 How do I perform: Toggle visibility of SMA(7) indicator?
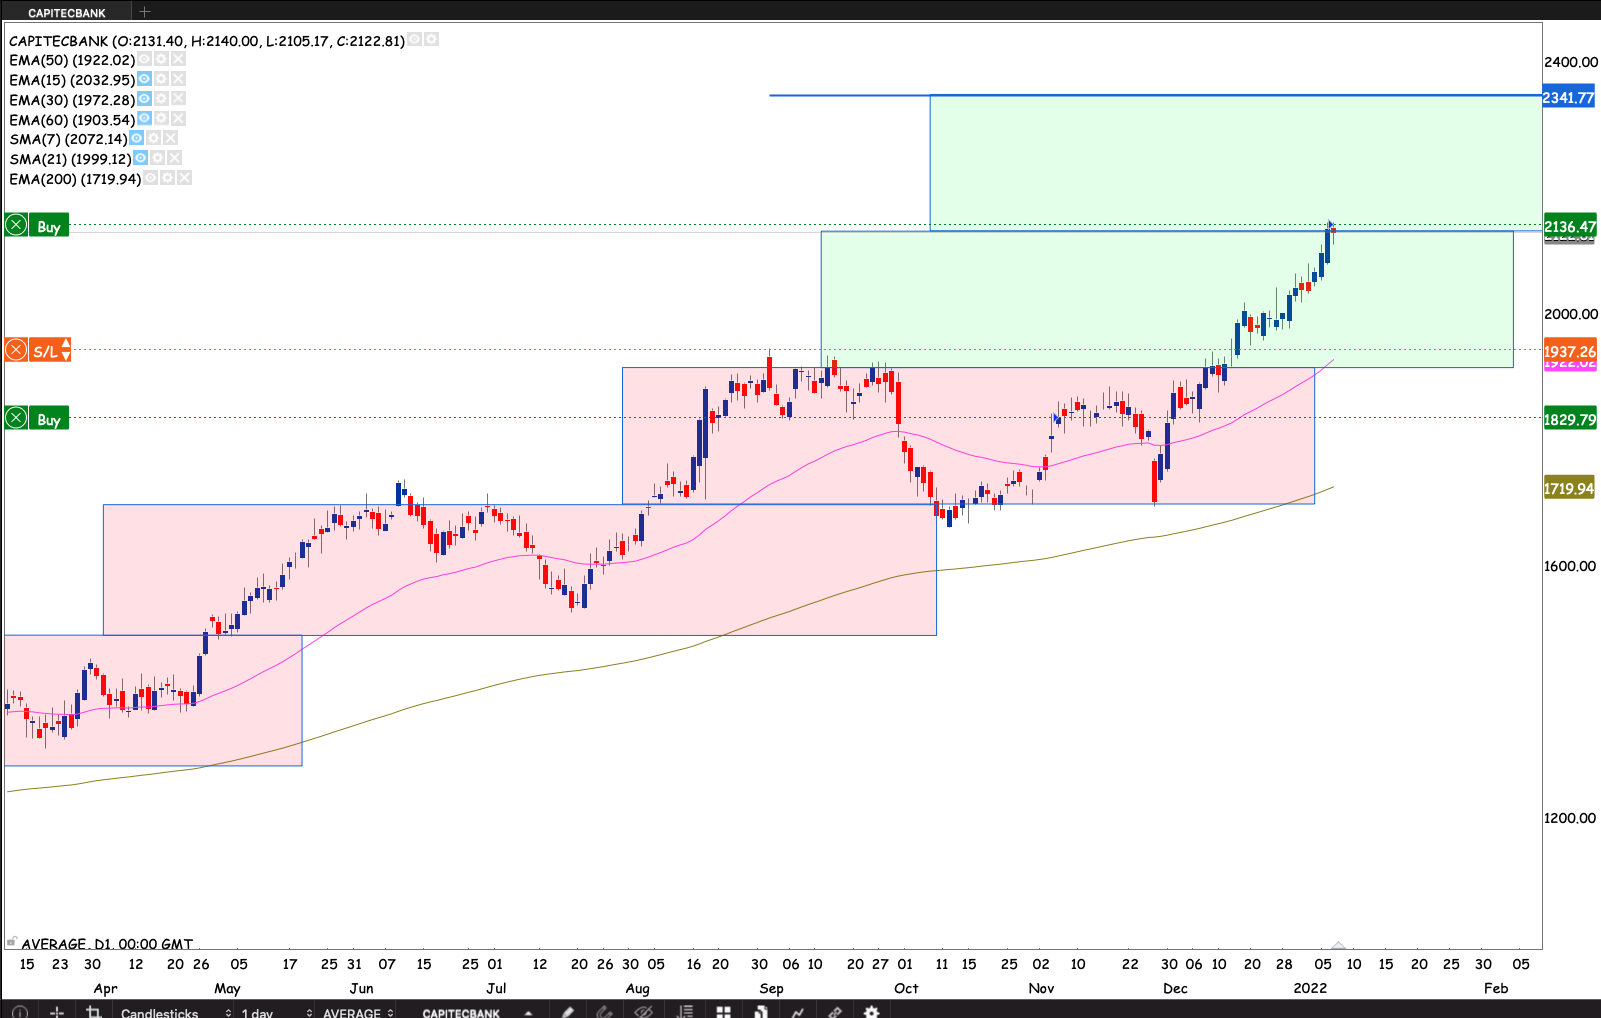pos(137,138)
